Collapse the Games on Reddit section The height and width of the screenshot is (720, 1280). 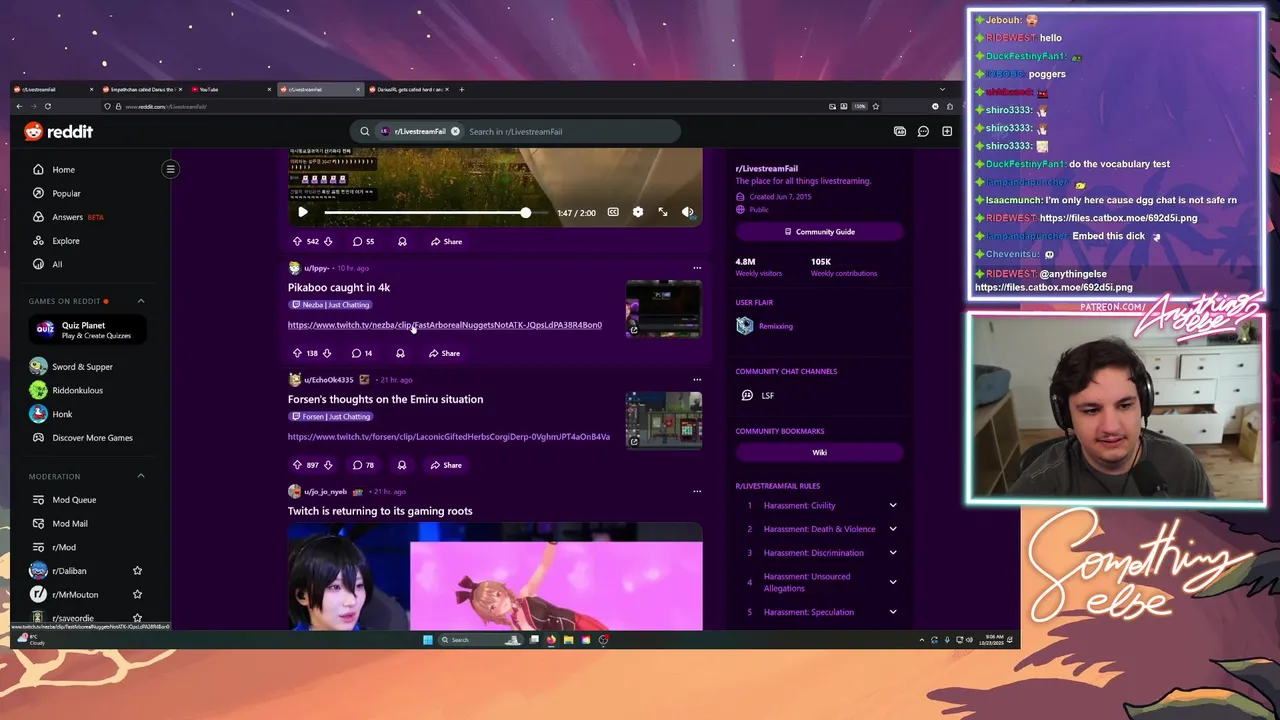141,301
